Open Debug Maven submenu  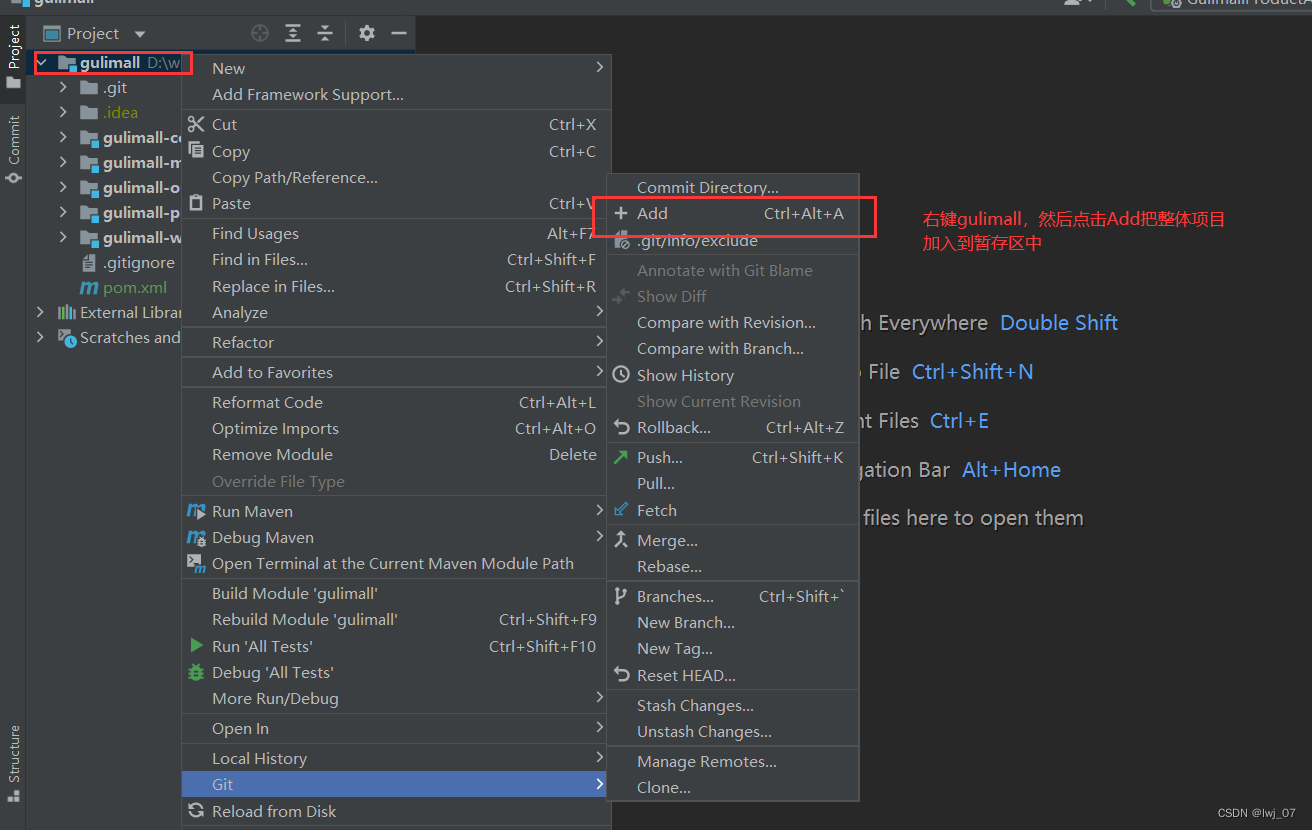(396, 537)
